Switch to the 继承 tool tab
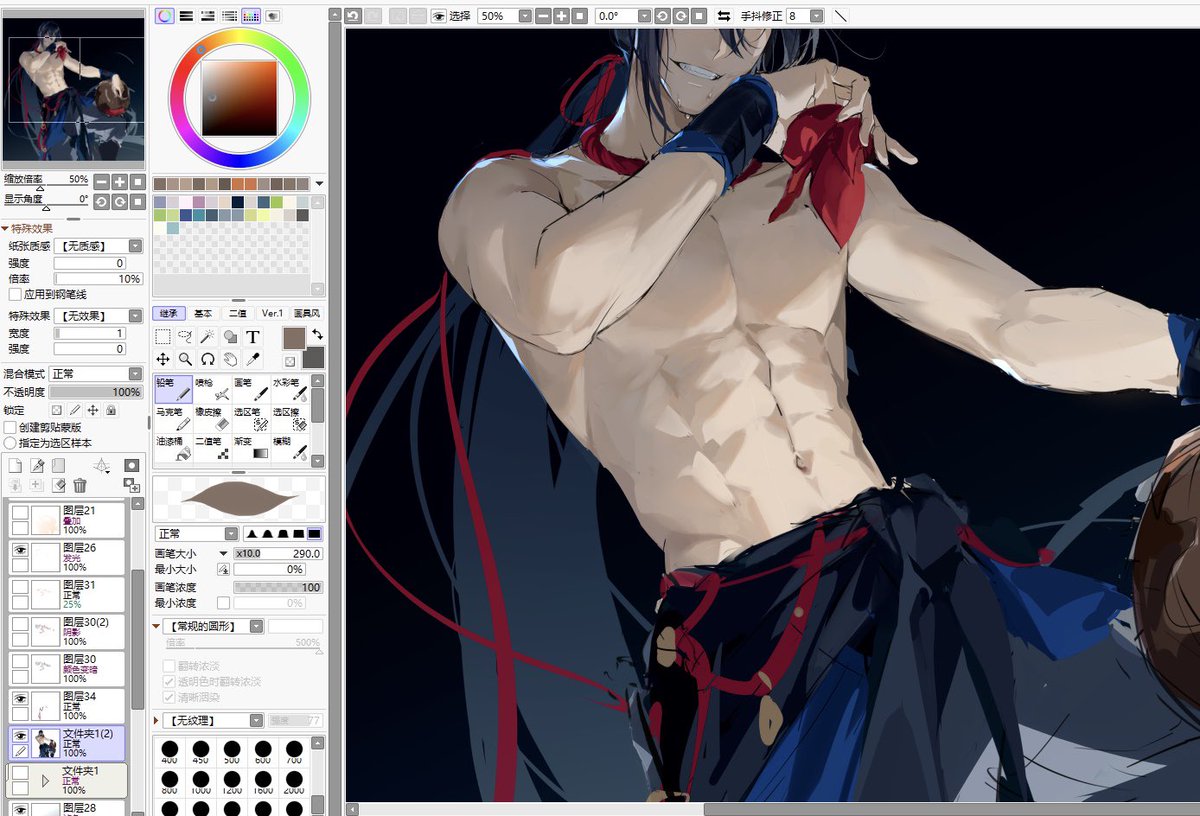Viewport: 1200px width, 816px height. [169, 313]
